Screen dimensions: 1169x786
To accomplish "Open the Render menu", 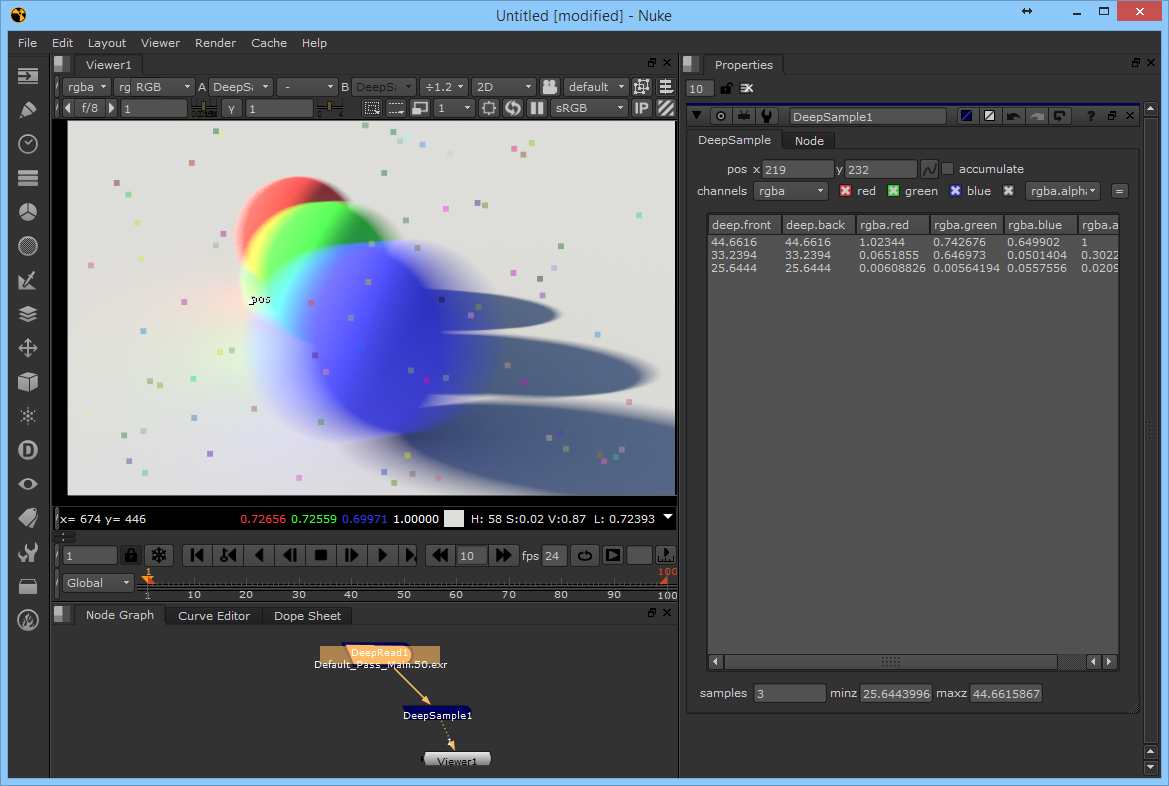I will 215,43.
